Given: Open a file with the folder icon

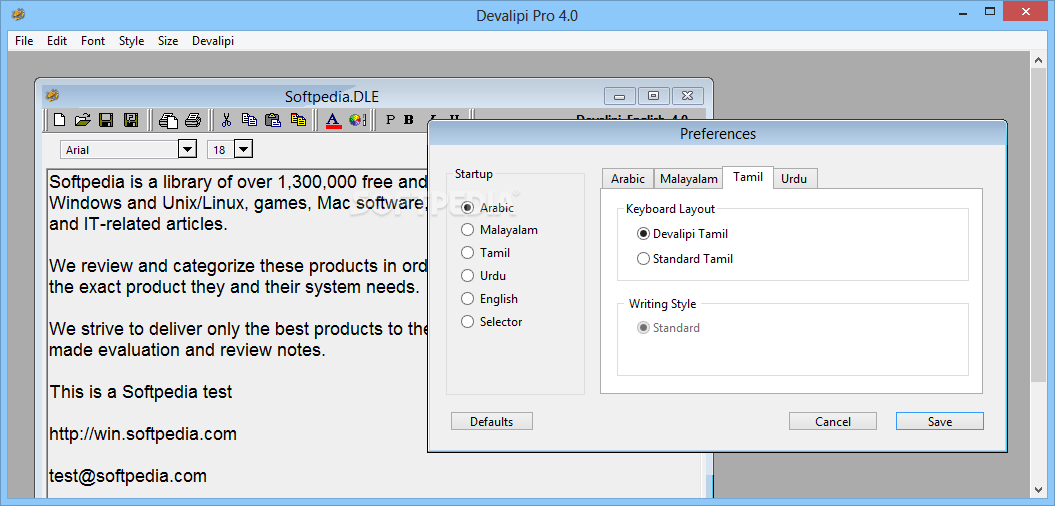Looking at the screenshot, I should pos(82,120).
